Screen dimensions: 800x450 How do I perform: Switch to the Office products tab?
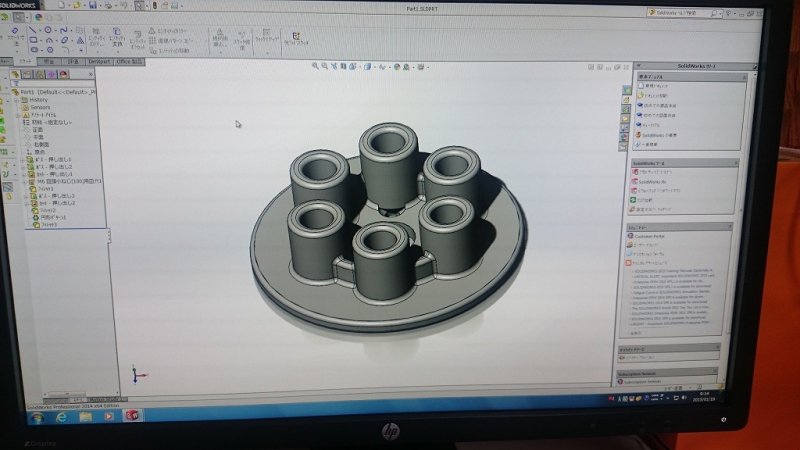pyautogui.click(x=130, y=62)
